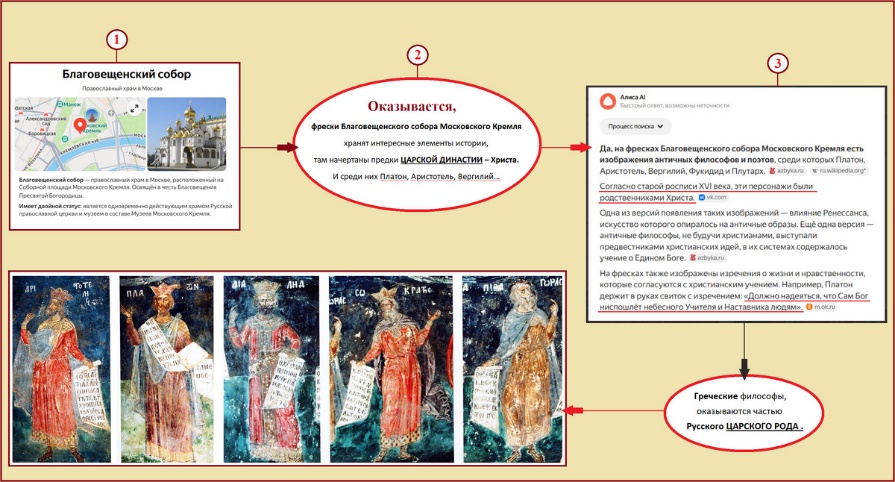Open the cathedral photo thumbnail
Viewport: 895px width, 482px height.
187,134
